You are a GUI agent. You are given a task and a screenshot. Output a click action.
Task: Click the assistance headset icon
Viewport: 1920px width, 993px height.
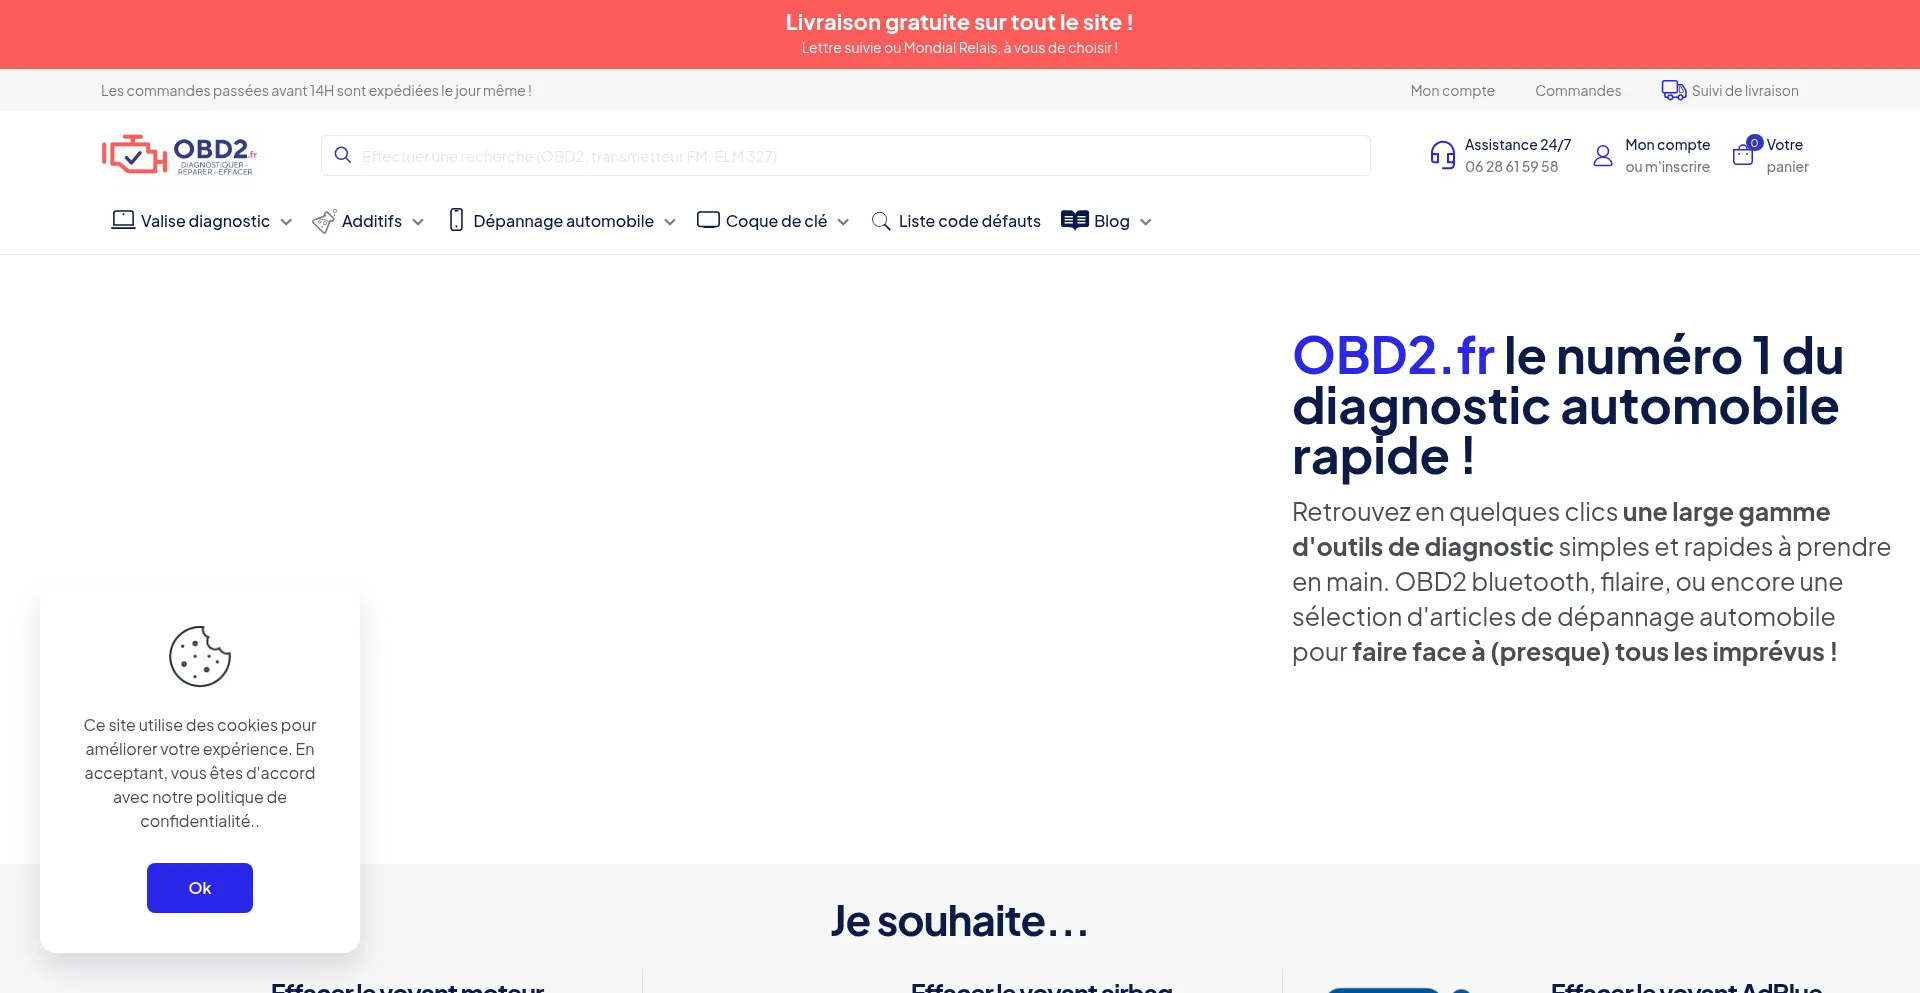(x=1442, y=155)
